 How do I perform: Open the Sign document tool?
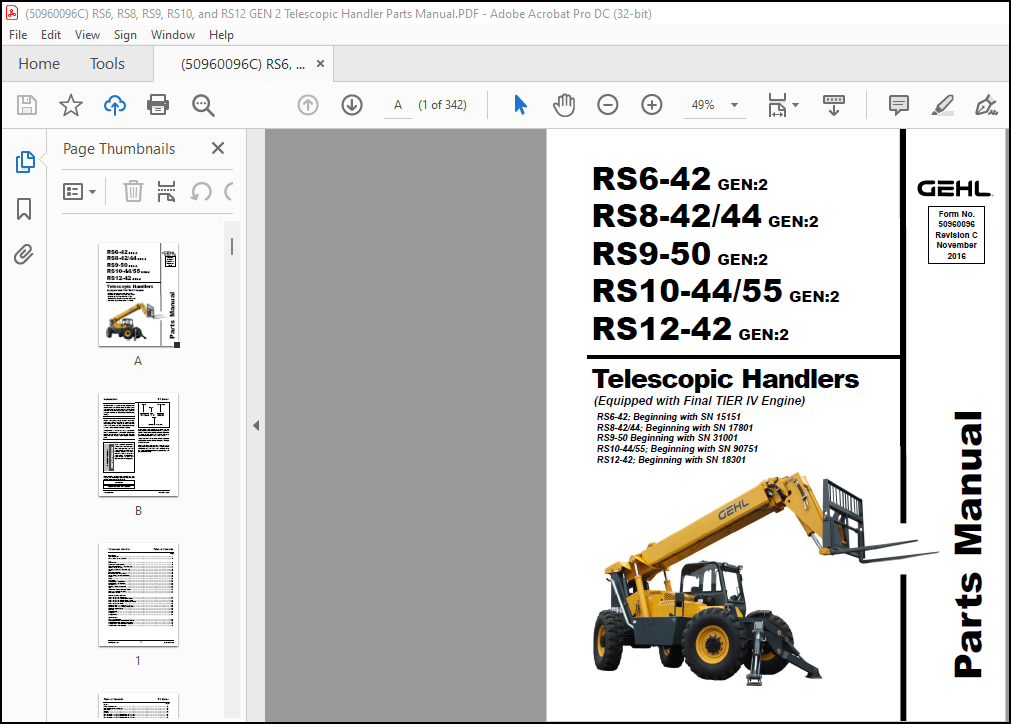click(986, 105)
